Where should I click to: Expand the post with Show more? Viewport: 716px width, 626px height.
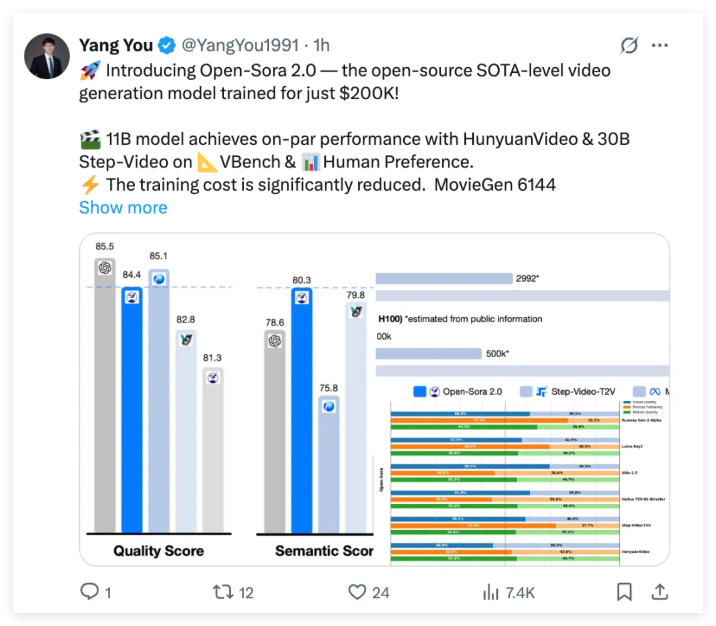(x=123, y=207)
